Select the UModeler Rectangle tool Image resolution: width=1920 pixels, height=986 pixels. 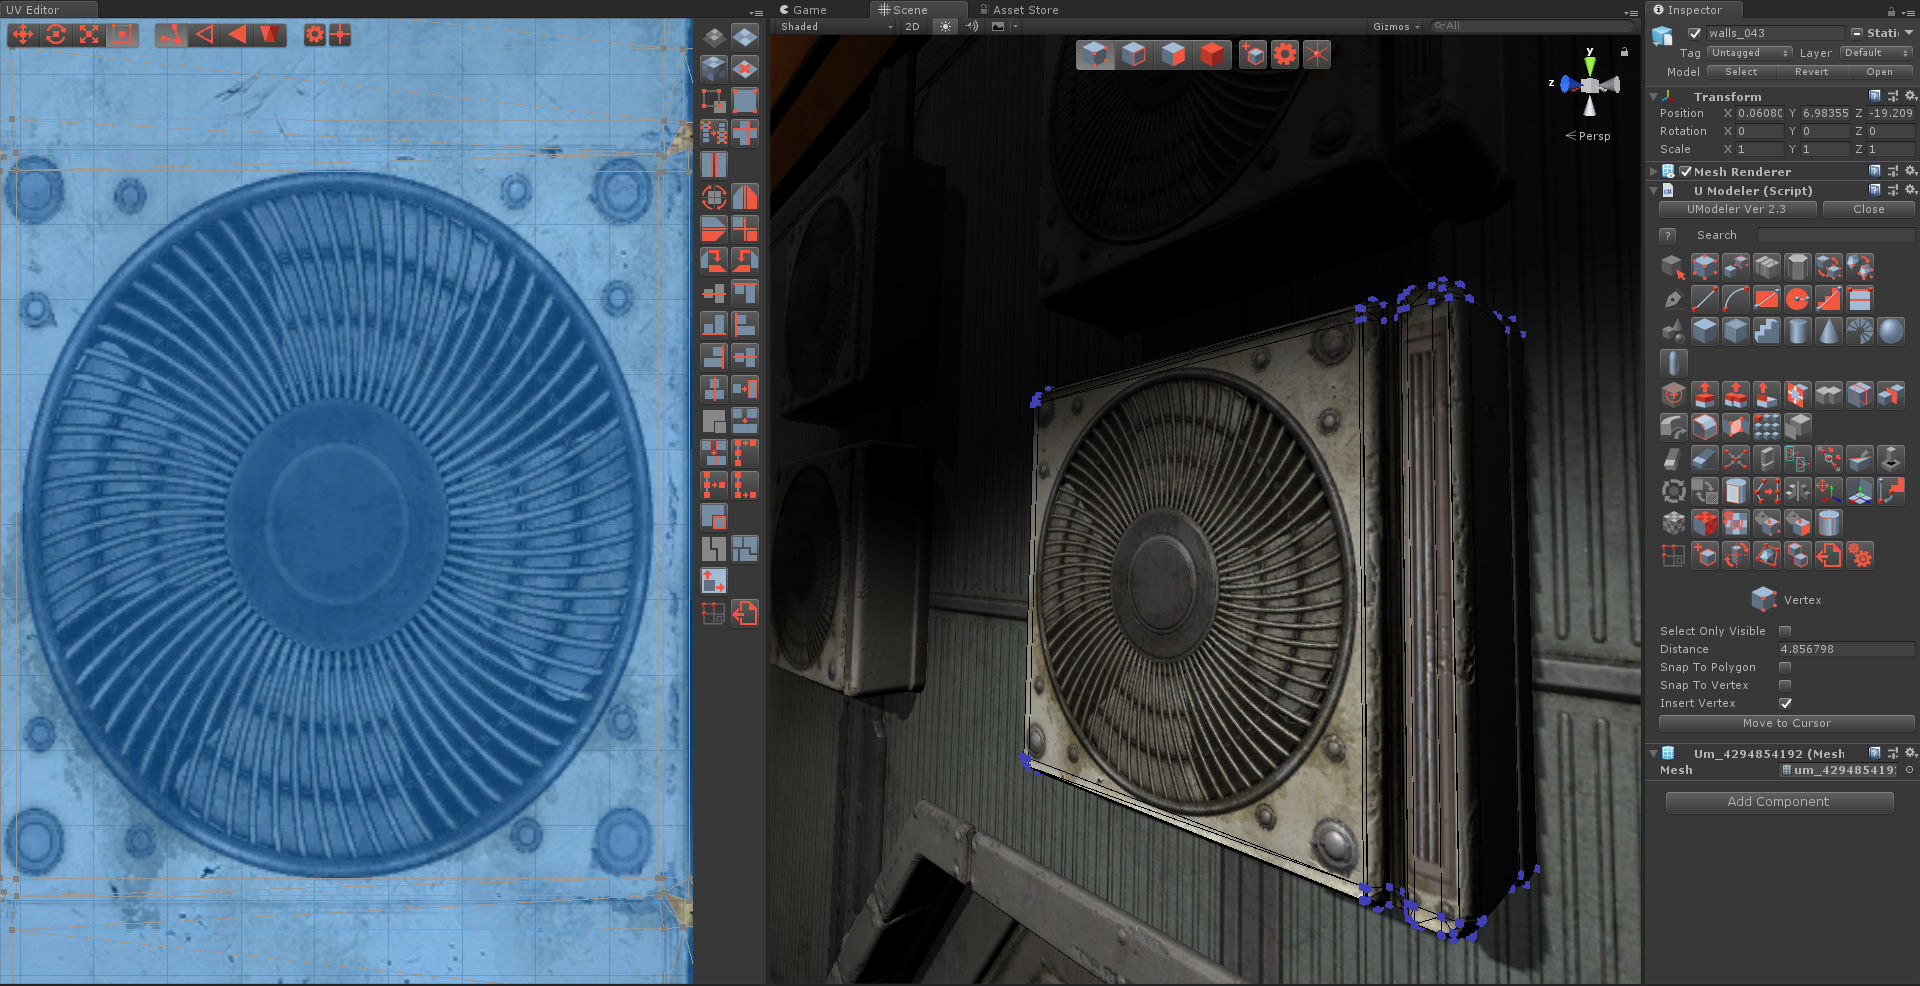[x=1767, y=298]
